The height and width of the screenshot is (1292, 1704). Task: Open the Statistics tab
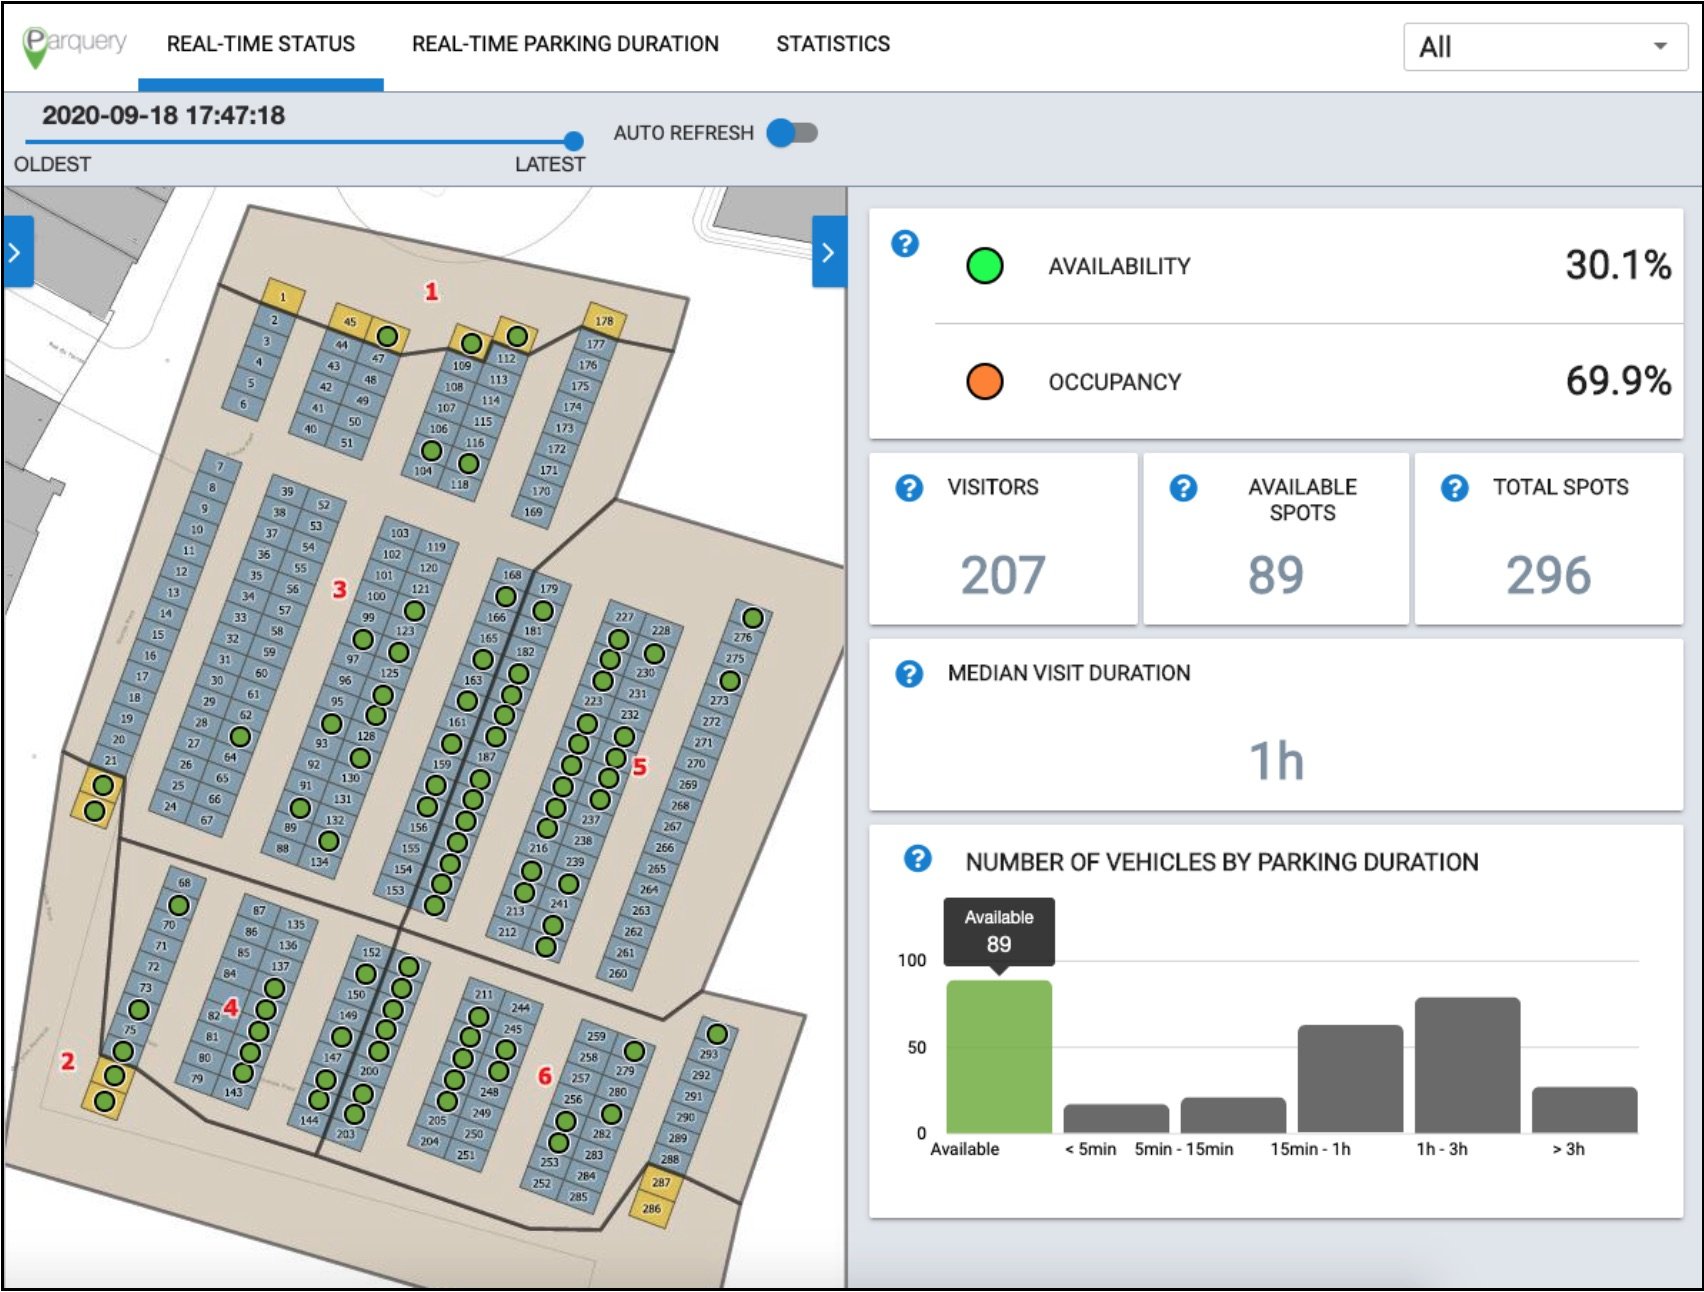[833, 44]
